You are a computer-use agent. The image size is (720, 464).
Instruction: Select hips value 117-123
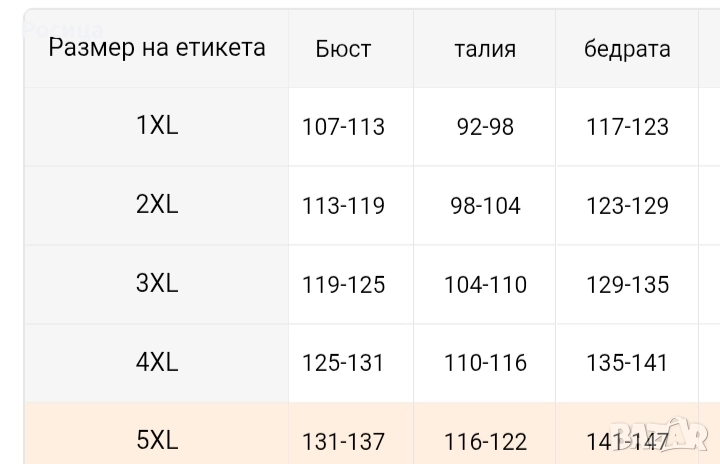(x=627, y=127)
